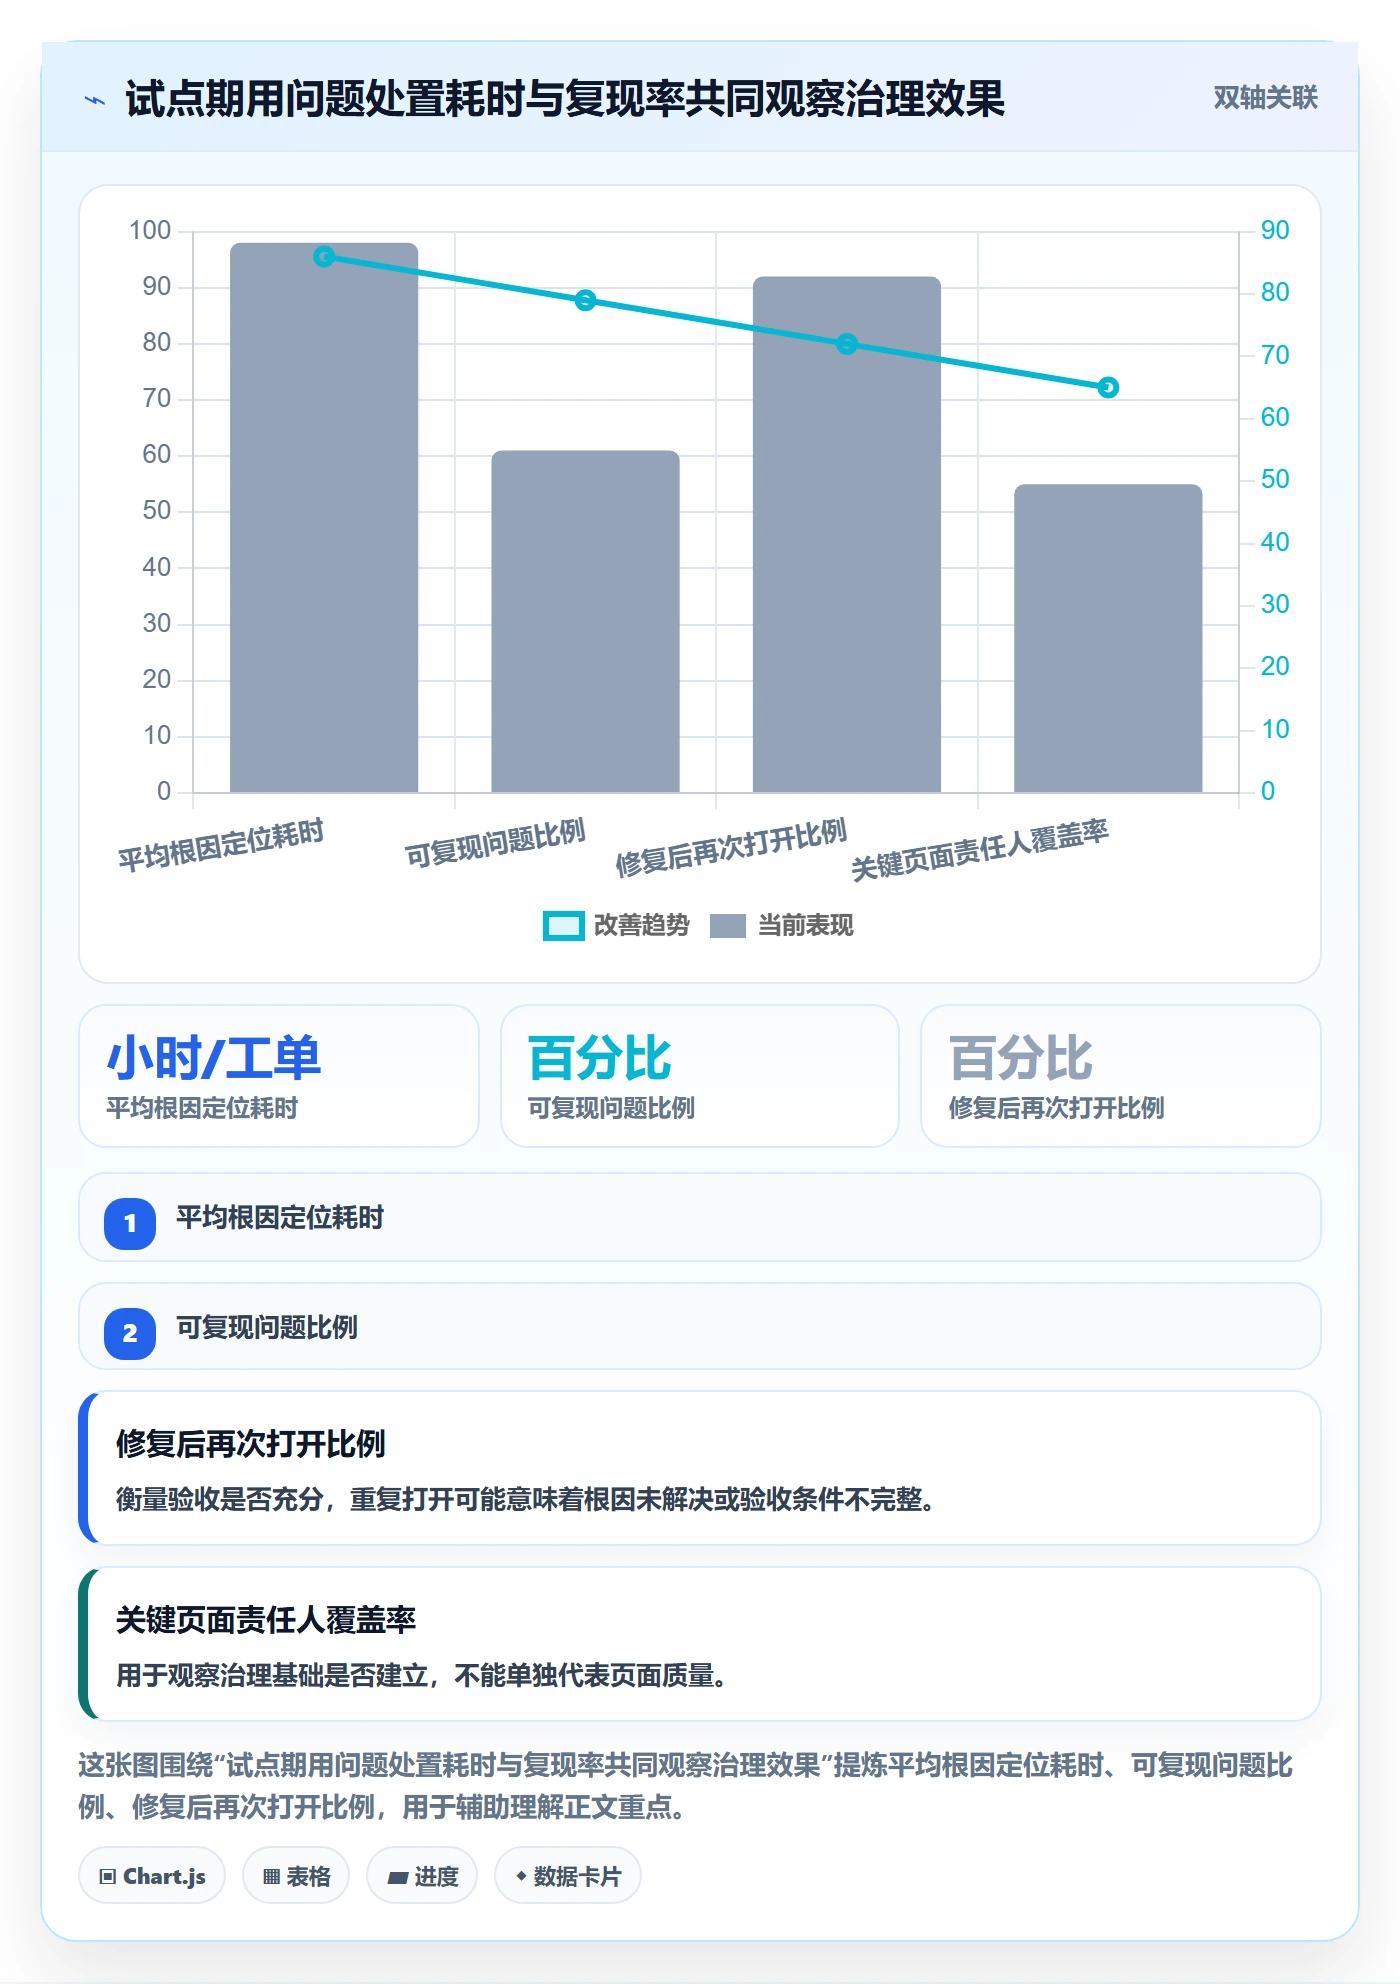Click the 双轴关联 label in header
1400x1984 pixels.
(x=1265, y=98)
